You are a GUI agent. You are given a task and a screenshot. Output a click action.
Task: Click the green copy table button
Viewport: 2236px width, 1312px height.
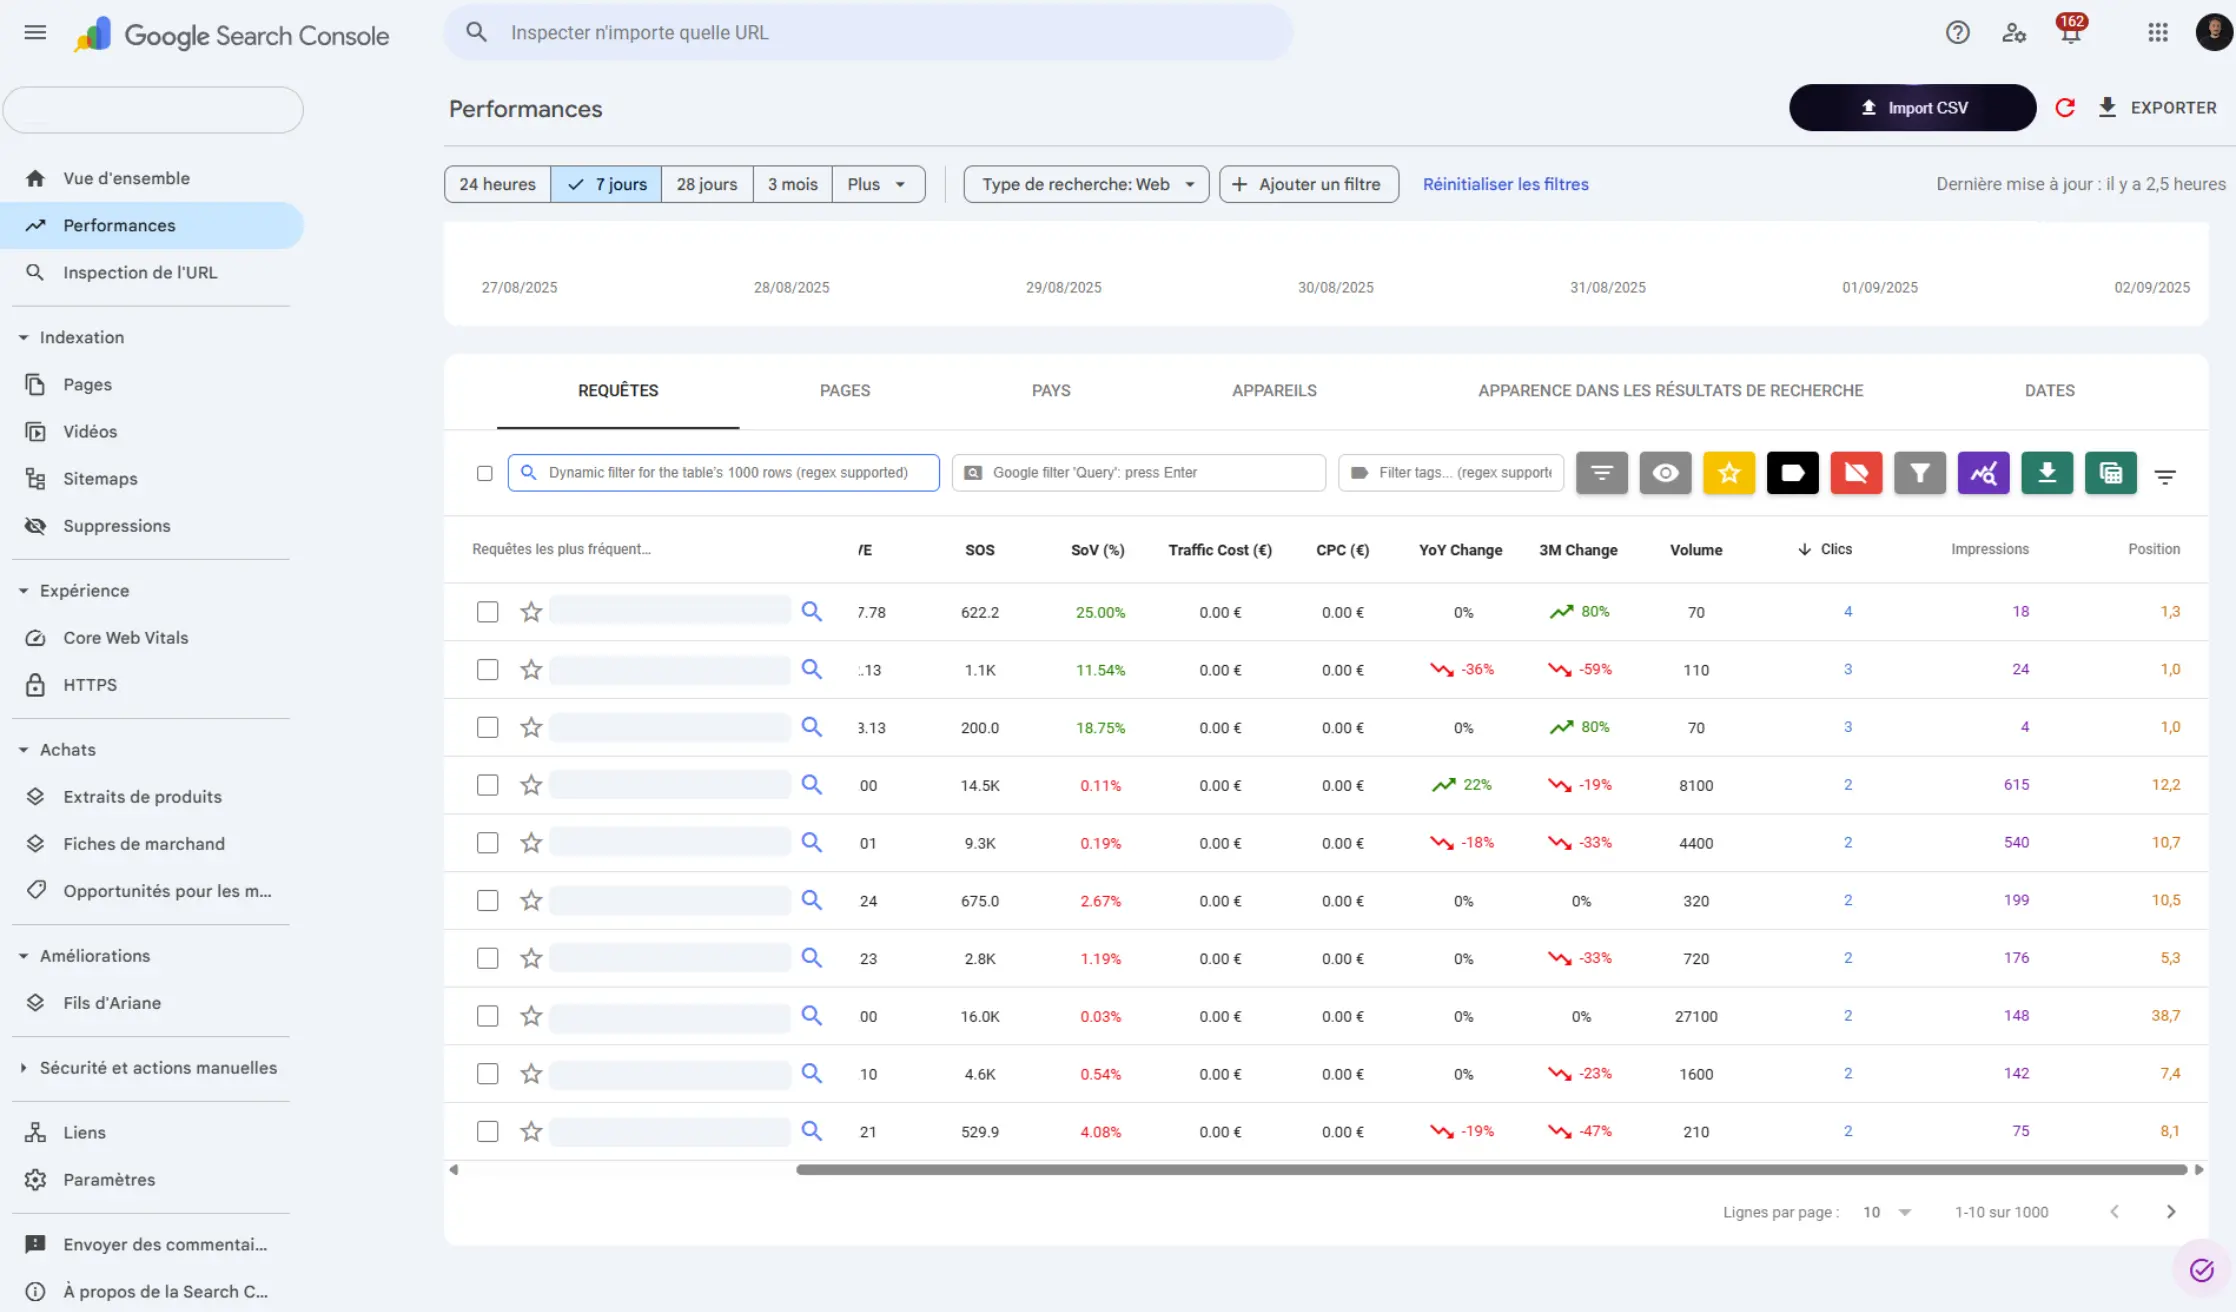click(x=2110, y=473)
